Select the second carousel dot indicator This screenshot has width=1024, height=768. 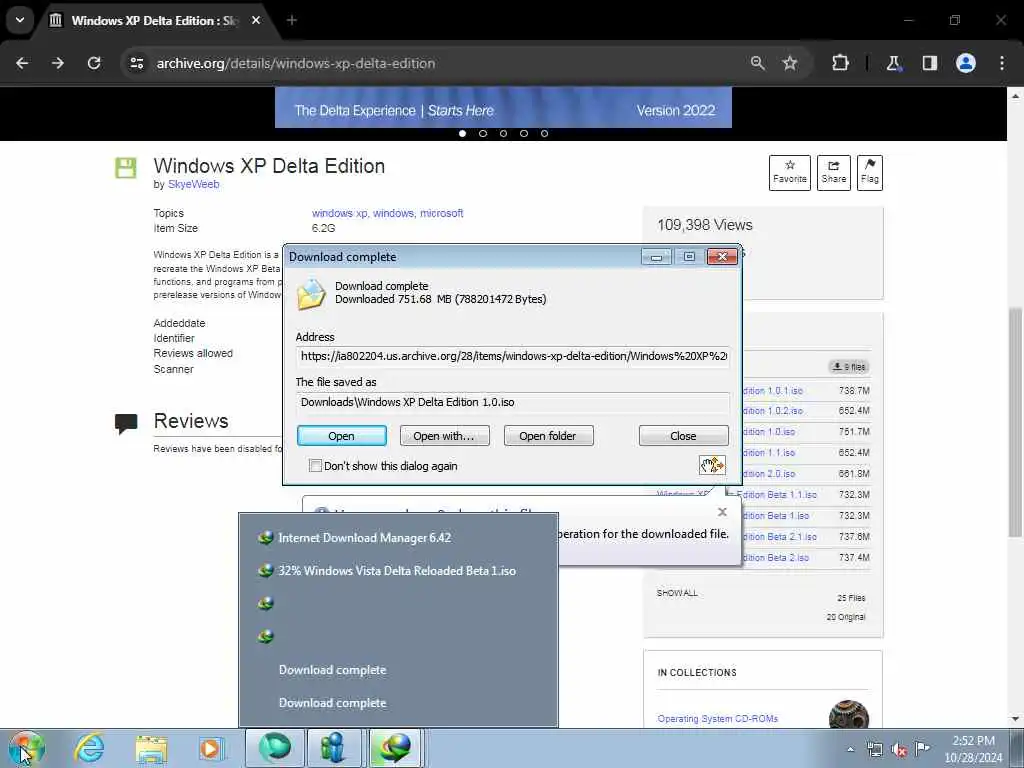(x=483, y=133)
